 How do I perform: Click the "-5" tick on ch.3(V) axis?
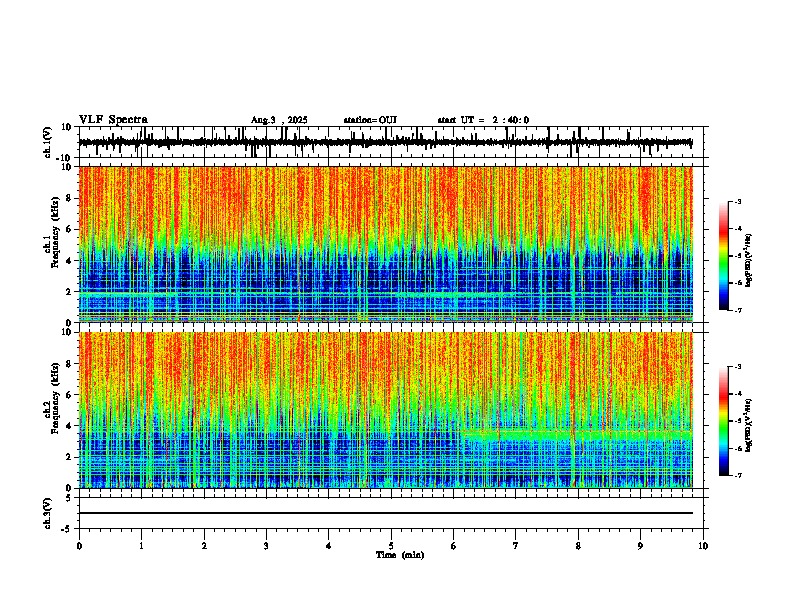click(68, 529)
